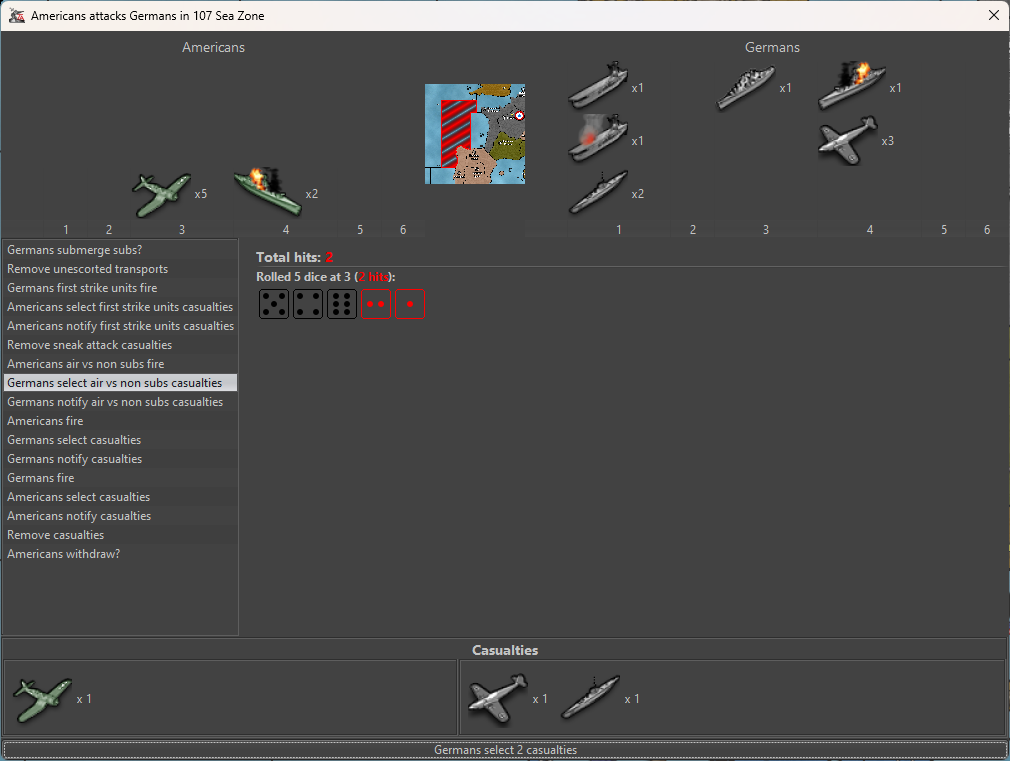1010x761 pixels.
Task: Select the German fighter x3 icon
Action: (848, 140)
